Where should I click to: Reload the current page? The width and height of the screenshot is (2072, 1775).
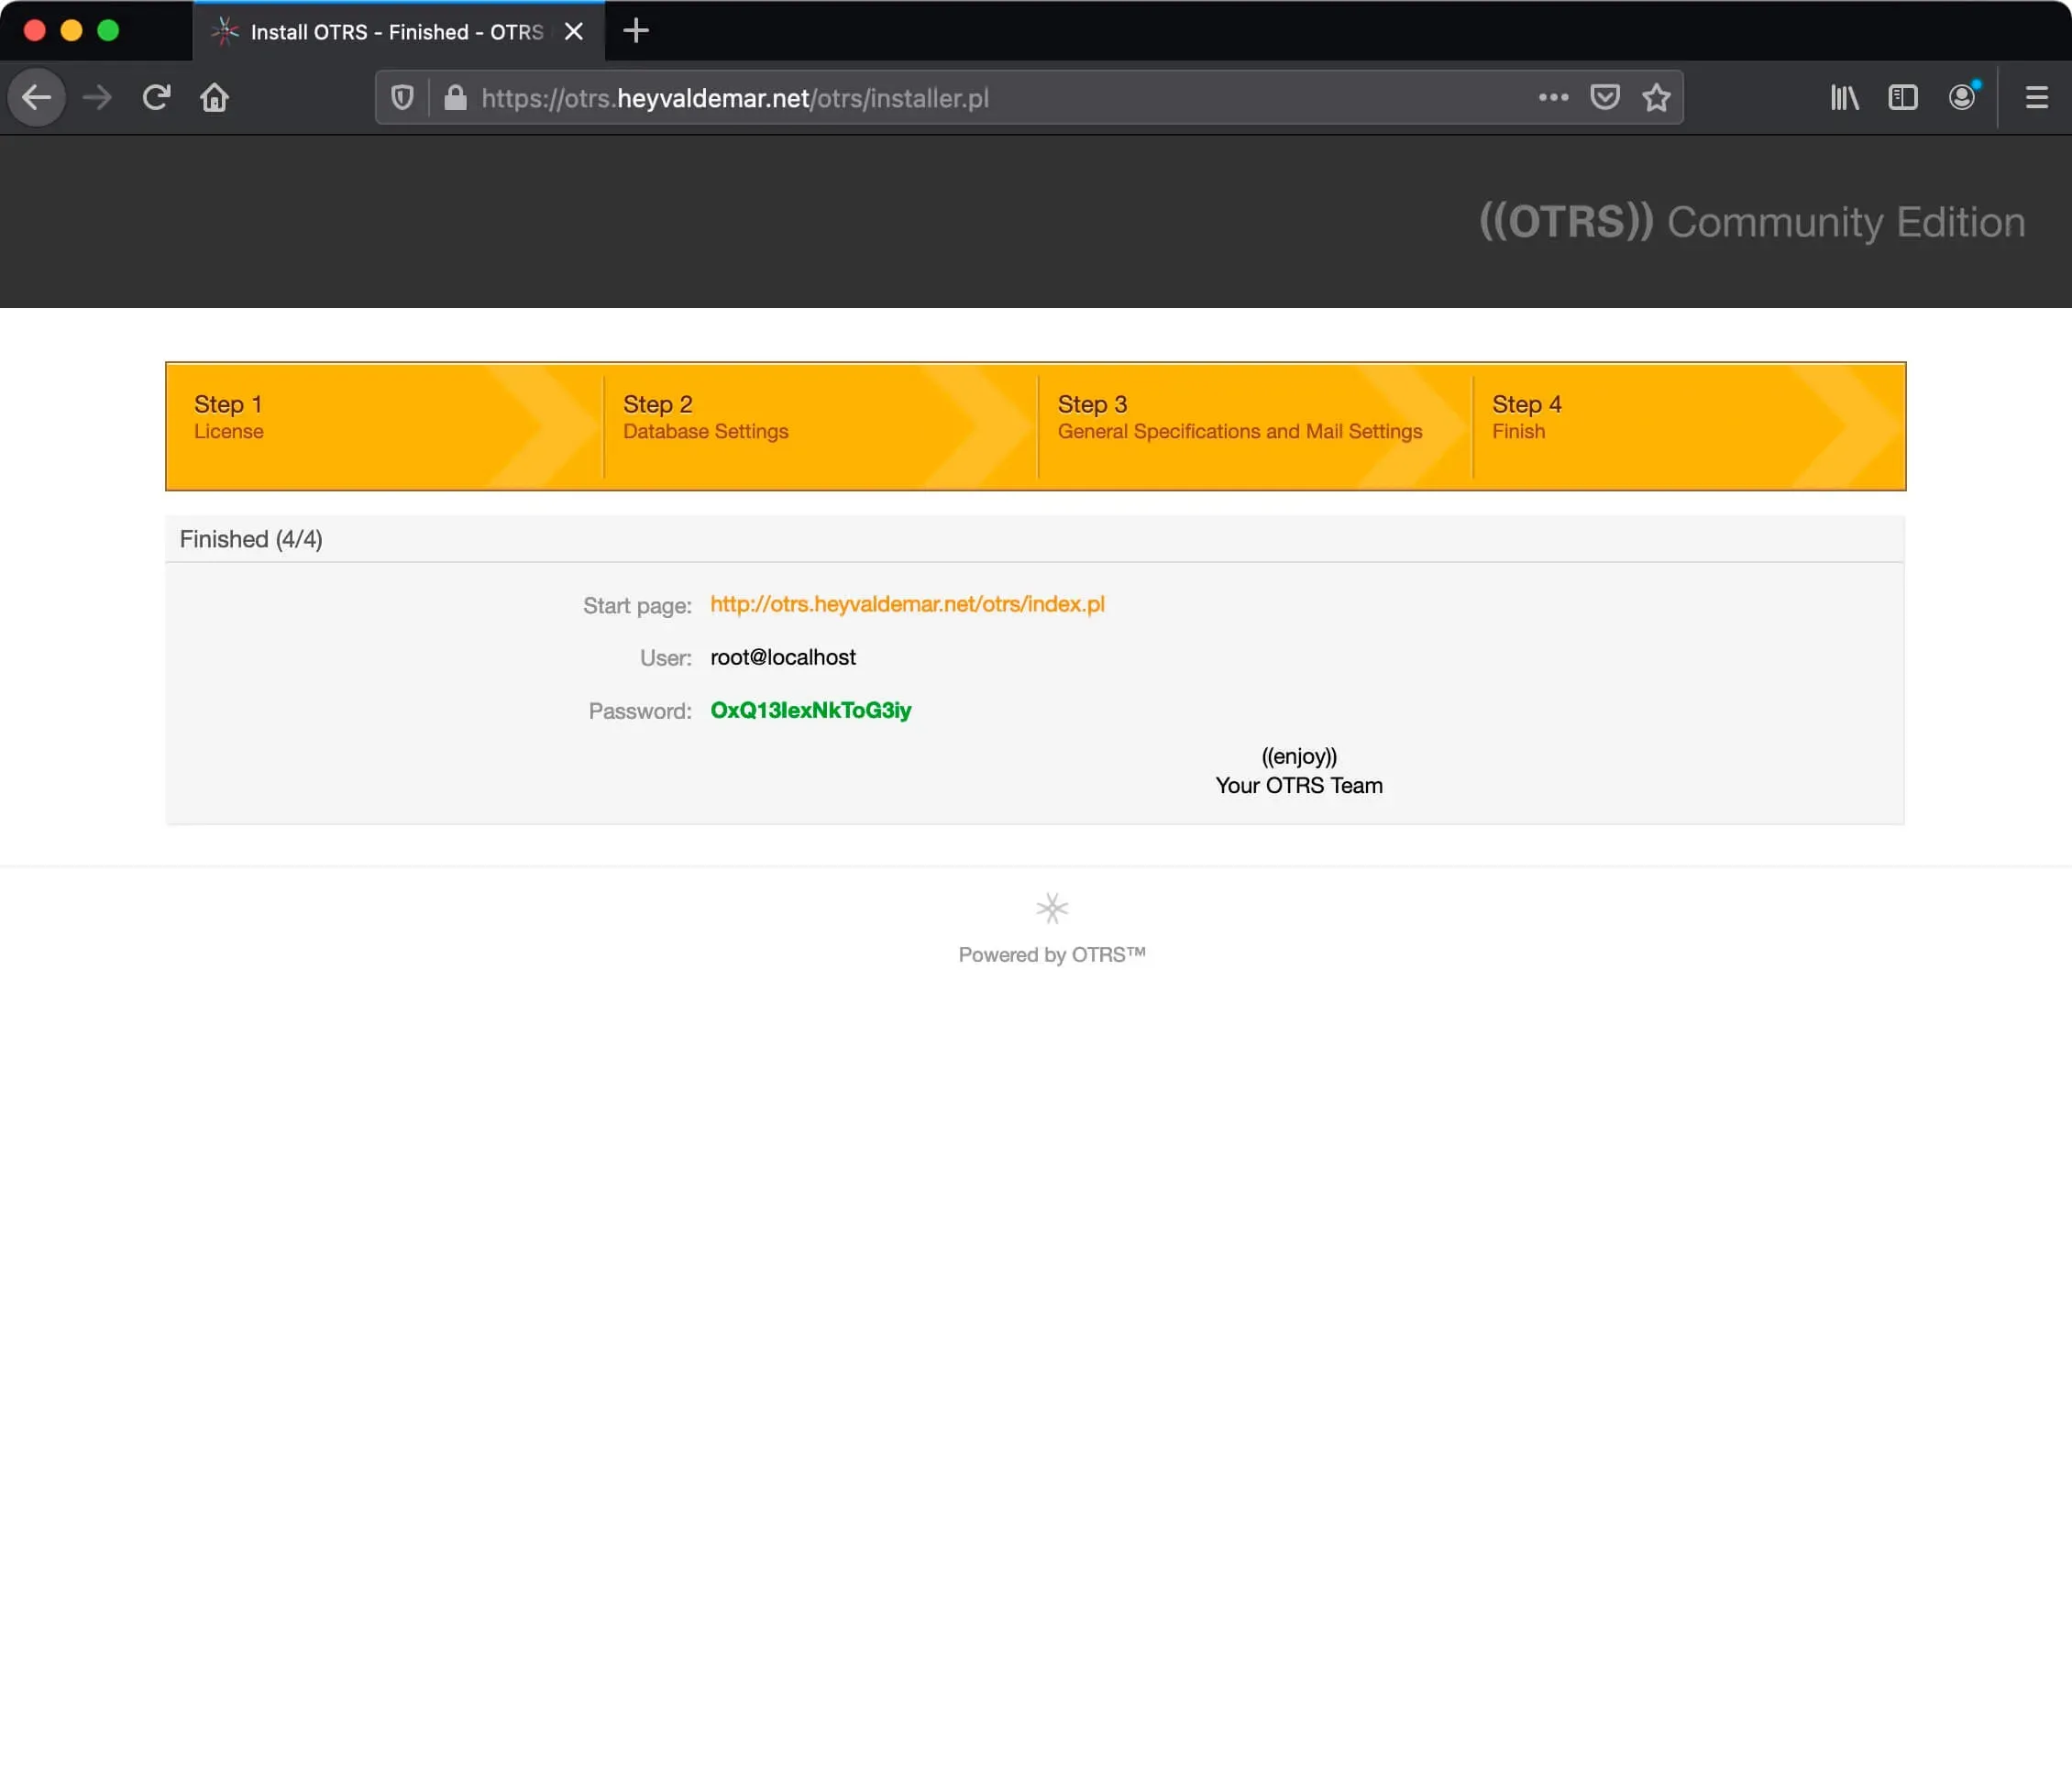click(x=156, y=97)
